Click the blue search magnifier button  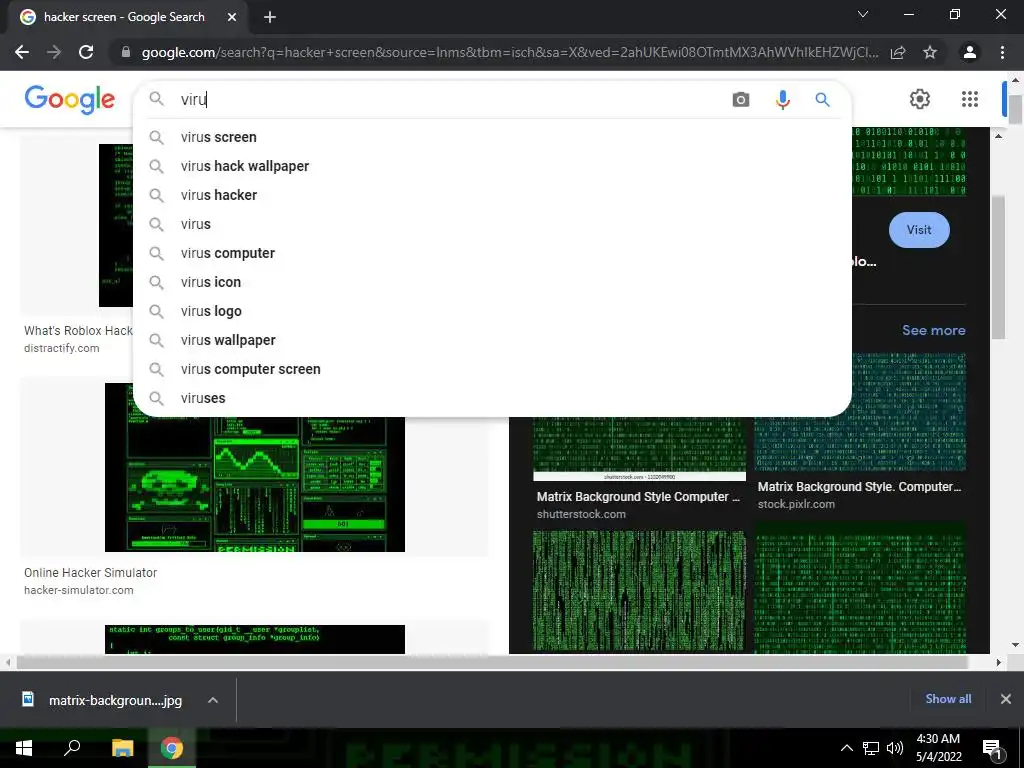[822, 99]
